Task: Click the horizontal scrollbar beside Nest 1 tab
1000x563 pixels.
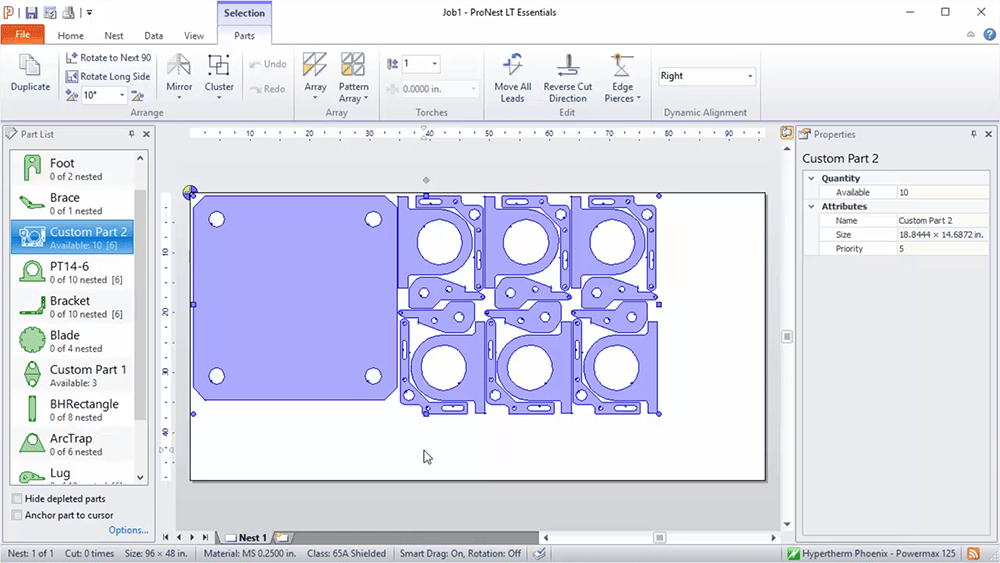Action: [530, 538]
